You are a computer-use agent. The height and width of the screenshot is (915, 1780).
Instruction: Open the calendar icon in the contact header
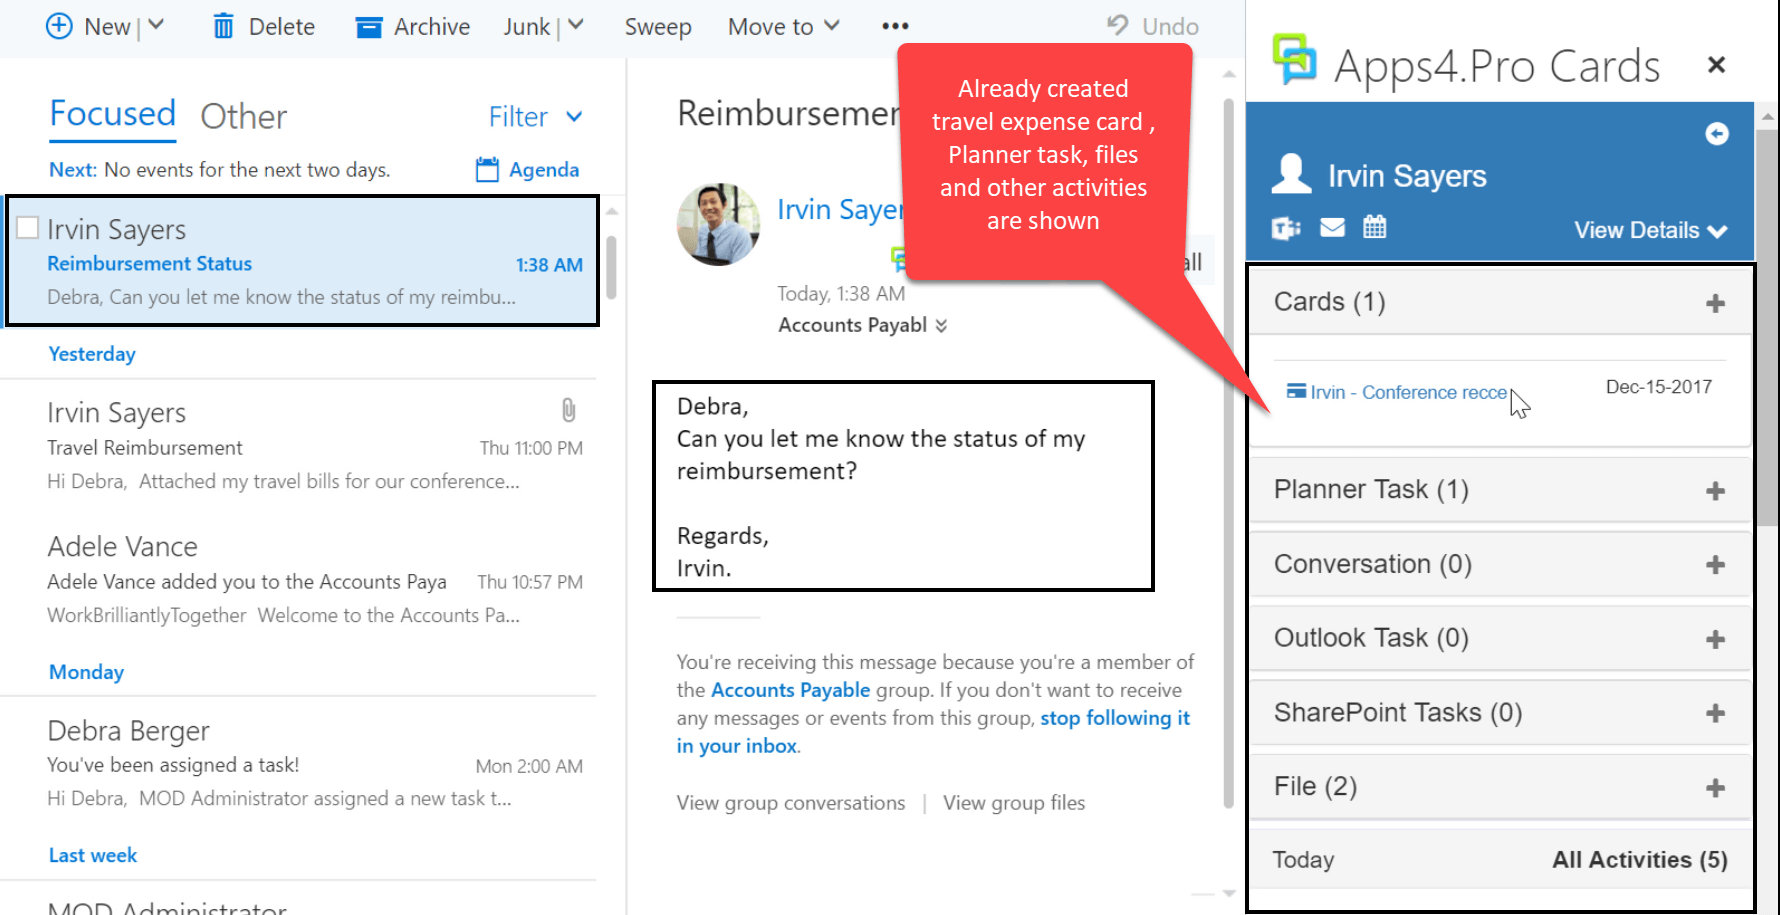coord(1375,227)
